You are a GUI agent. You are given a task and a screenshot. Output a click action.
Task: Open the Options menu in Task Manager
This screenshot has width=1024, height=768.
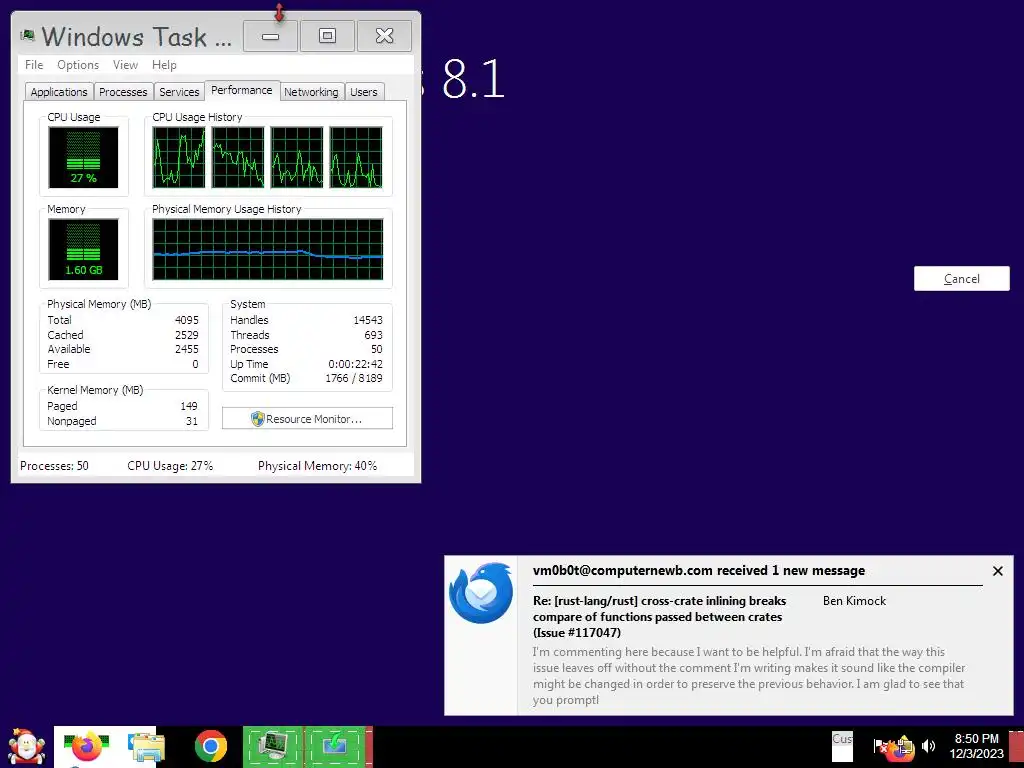78,65
